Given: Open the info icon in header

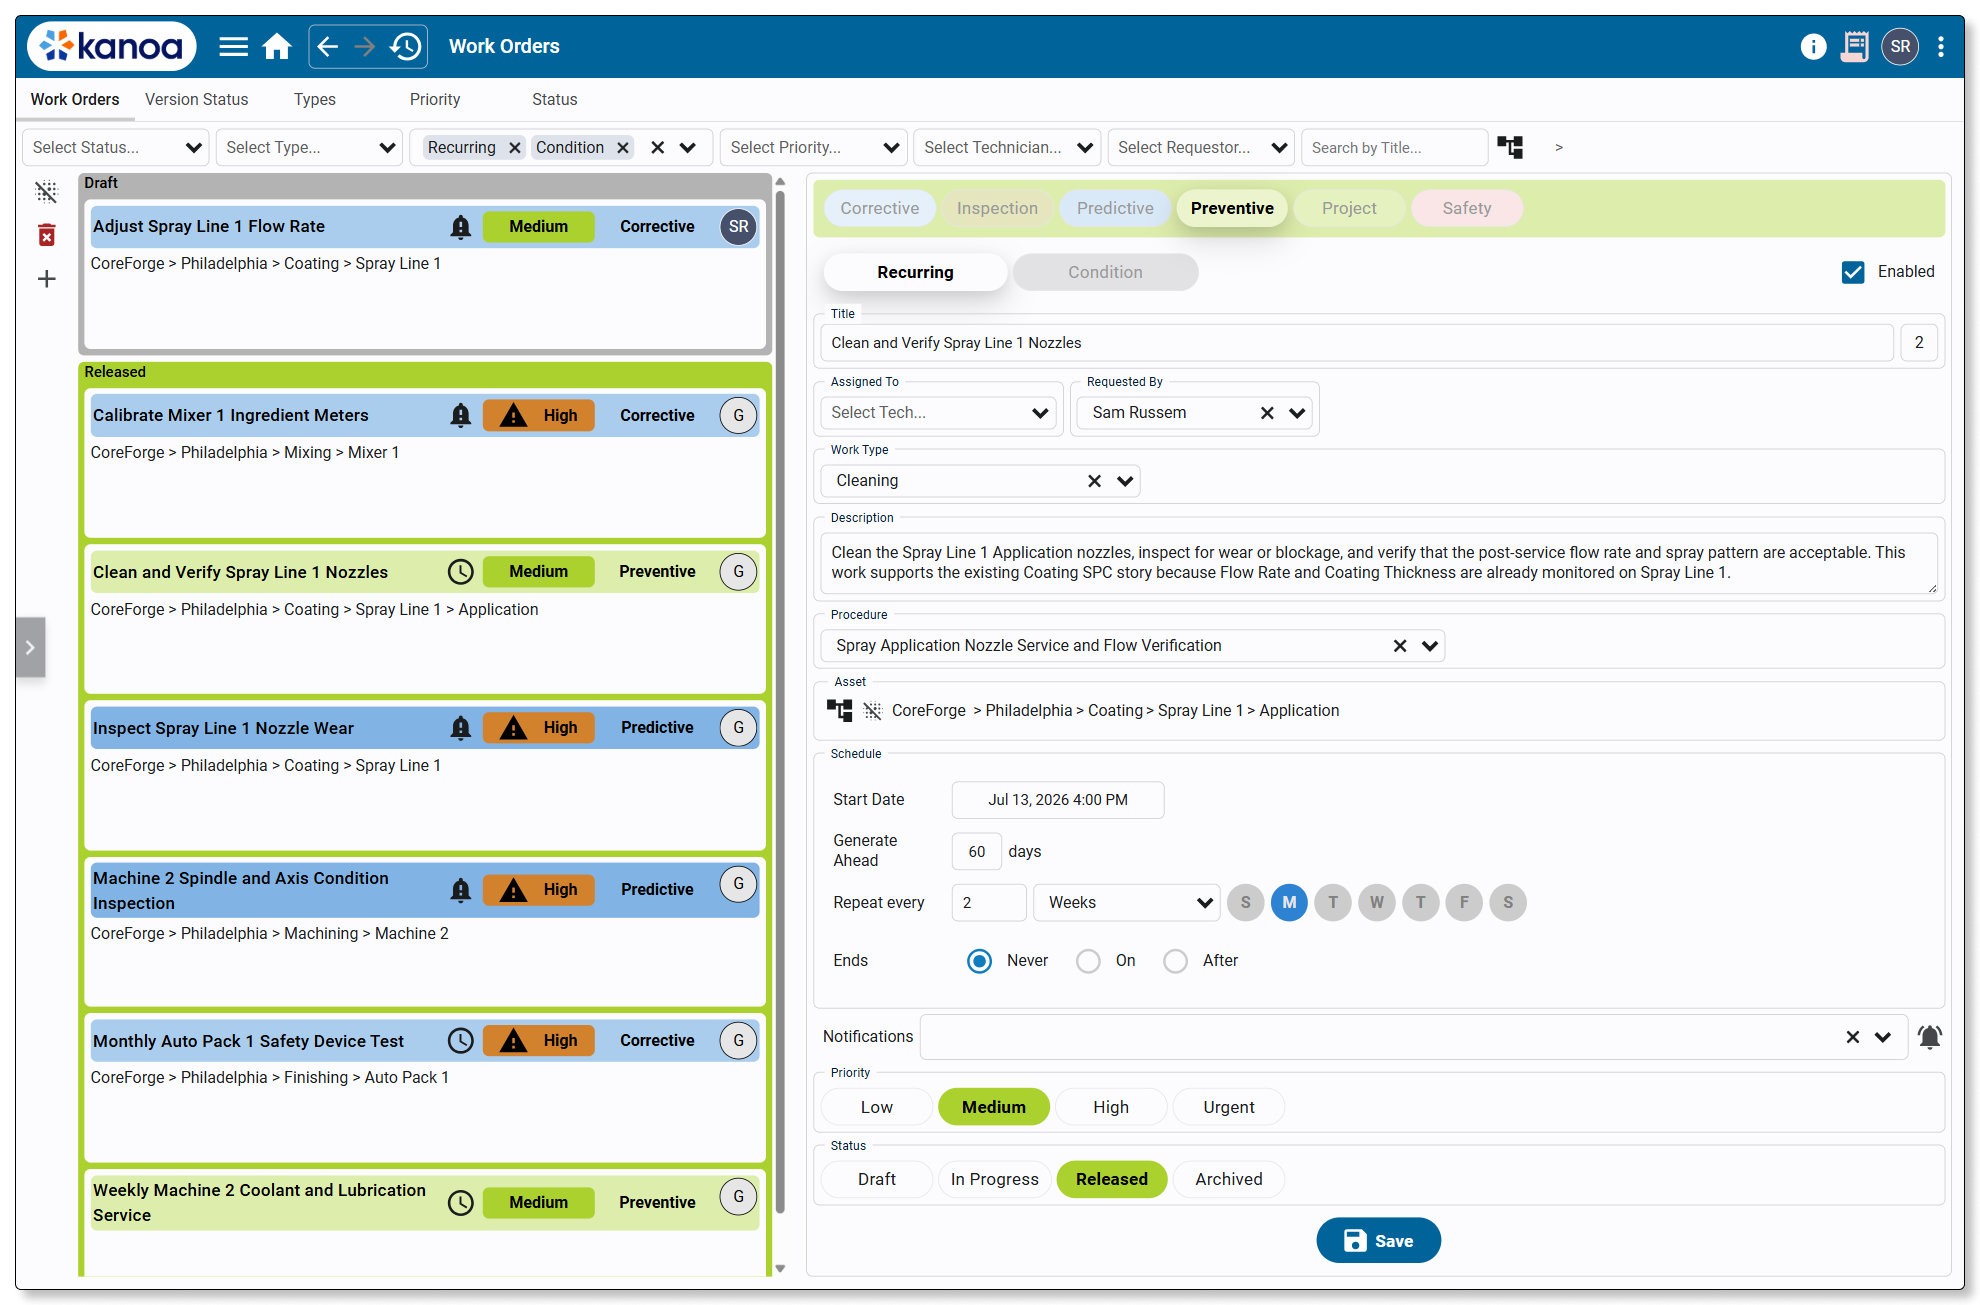Looking at the screenshot, I should click(x=1813, y=47).
